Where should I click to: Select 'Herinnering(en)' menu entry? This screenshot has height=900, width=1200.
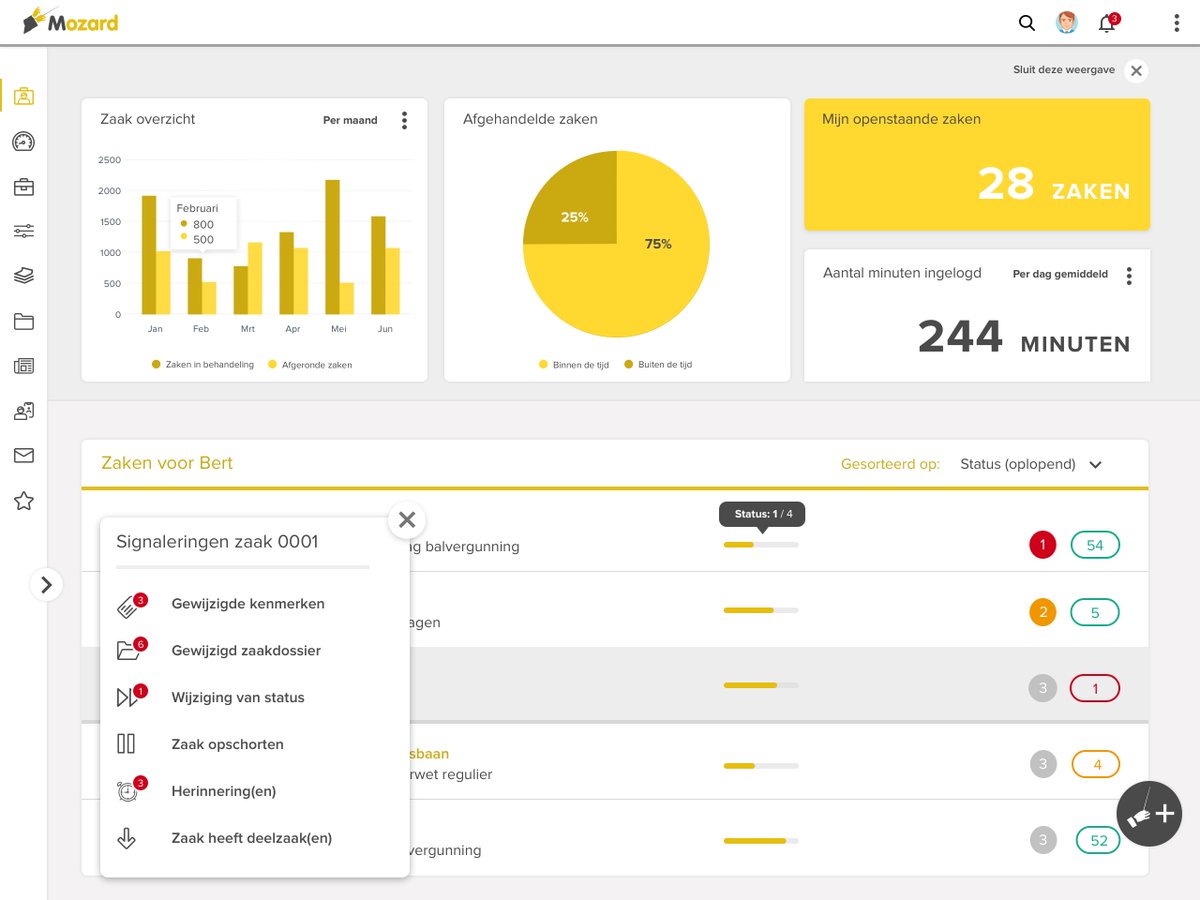point(224,792)
